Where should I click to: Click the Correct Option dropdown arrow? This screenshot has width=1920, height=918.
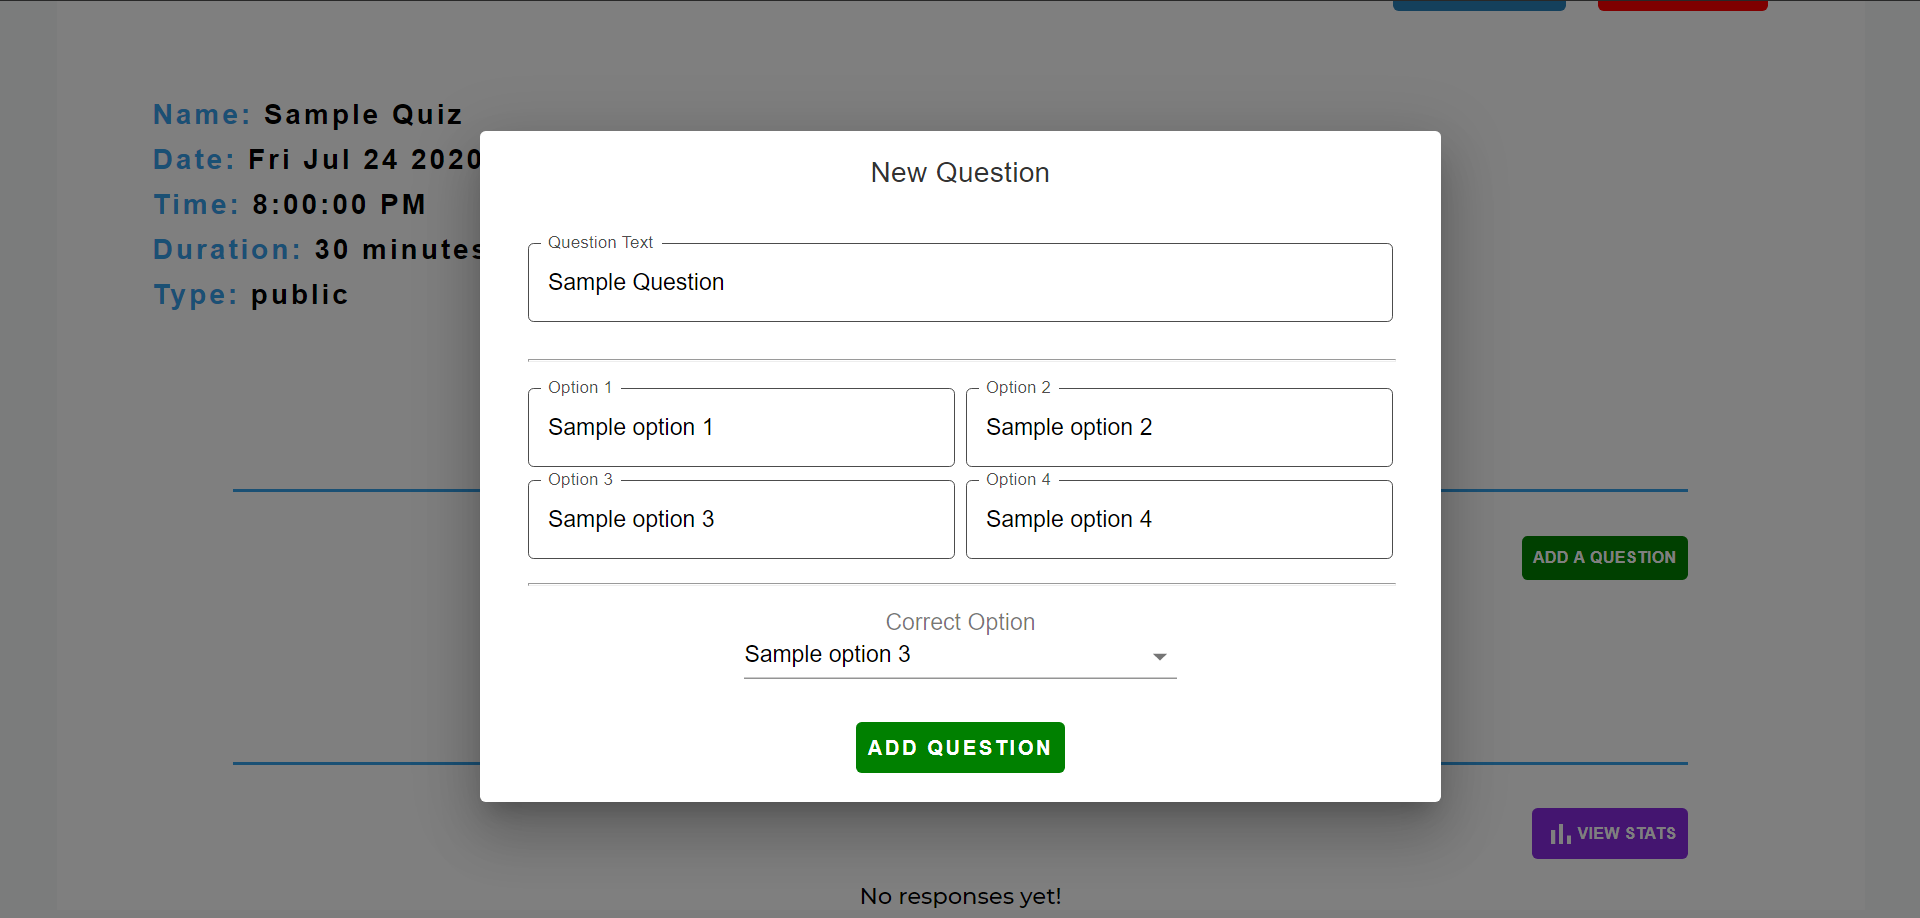pos(1159,657)
